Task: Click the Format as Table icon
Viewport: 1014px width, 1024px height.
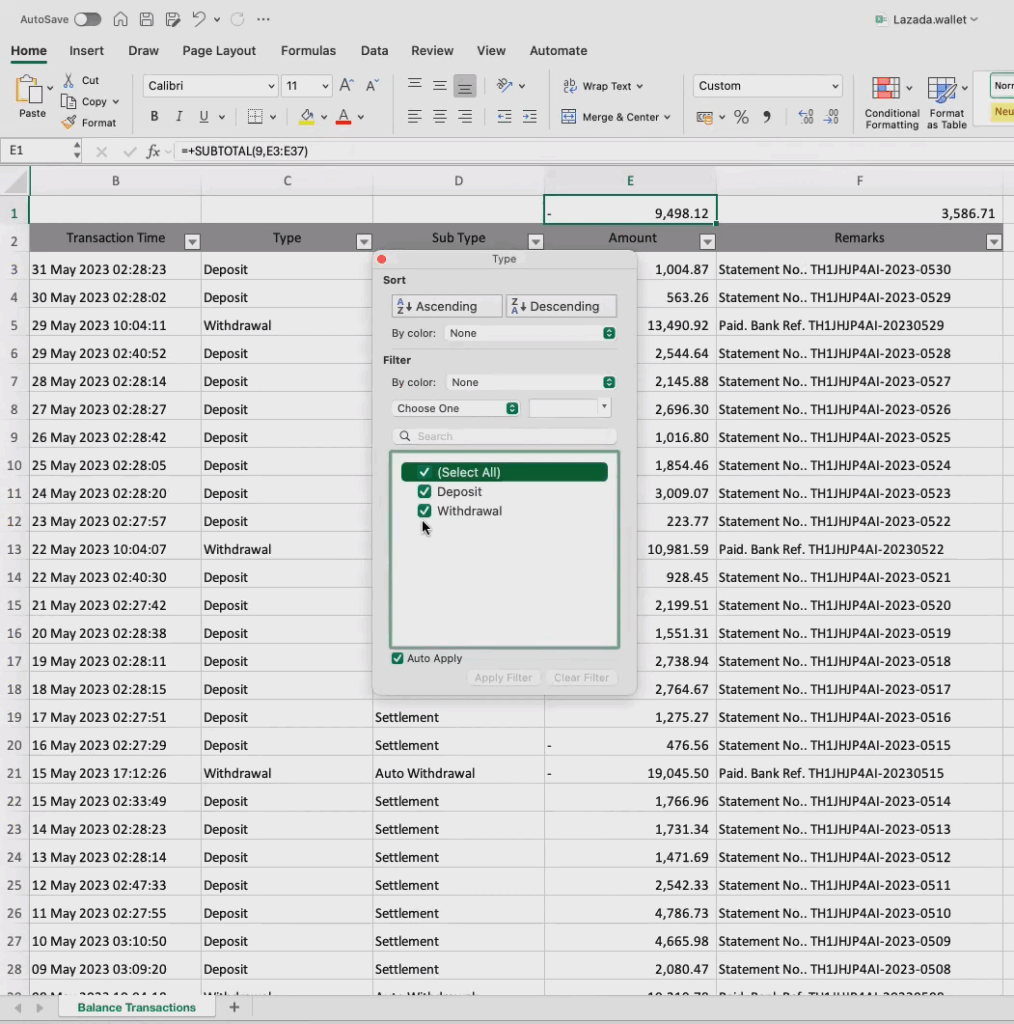Action: (946, 103)
